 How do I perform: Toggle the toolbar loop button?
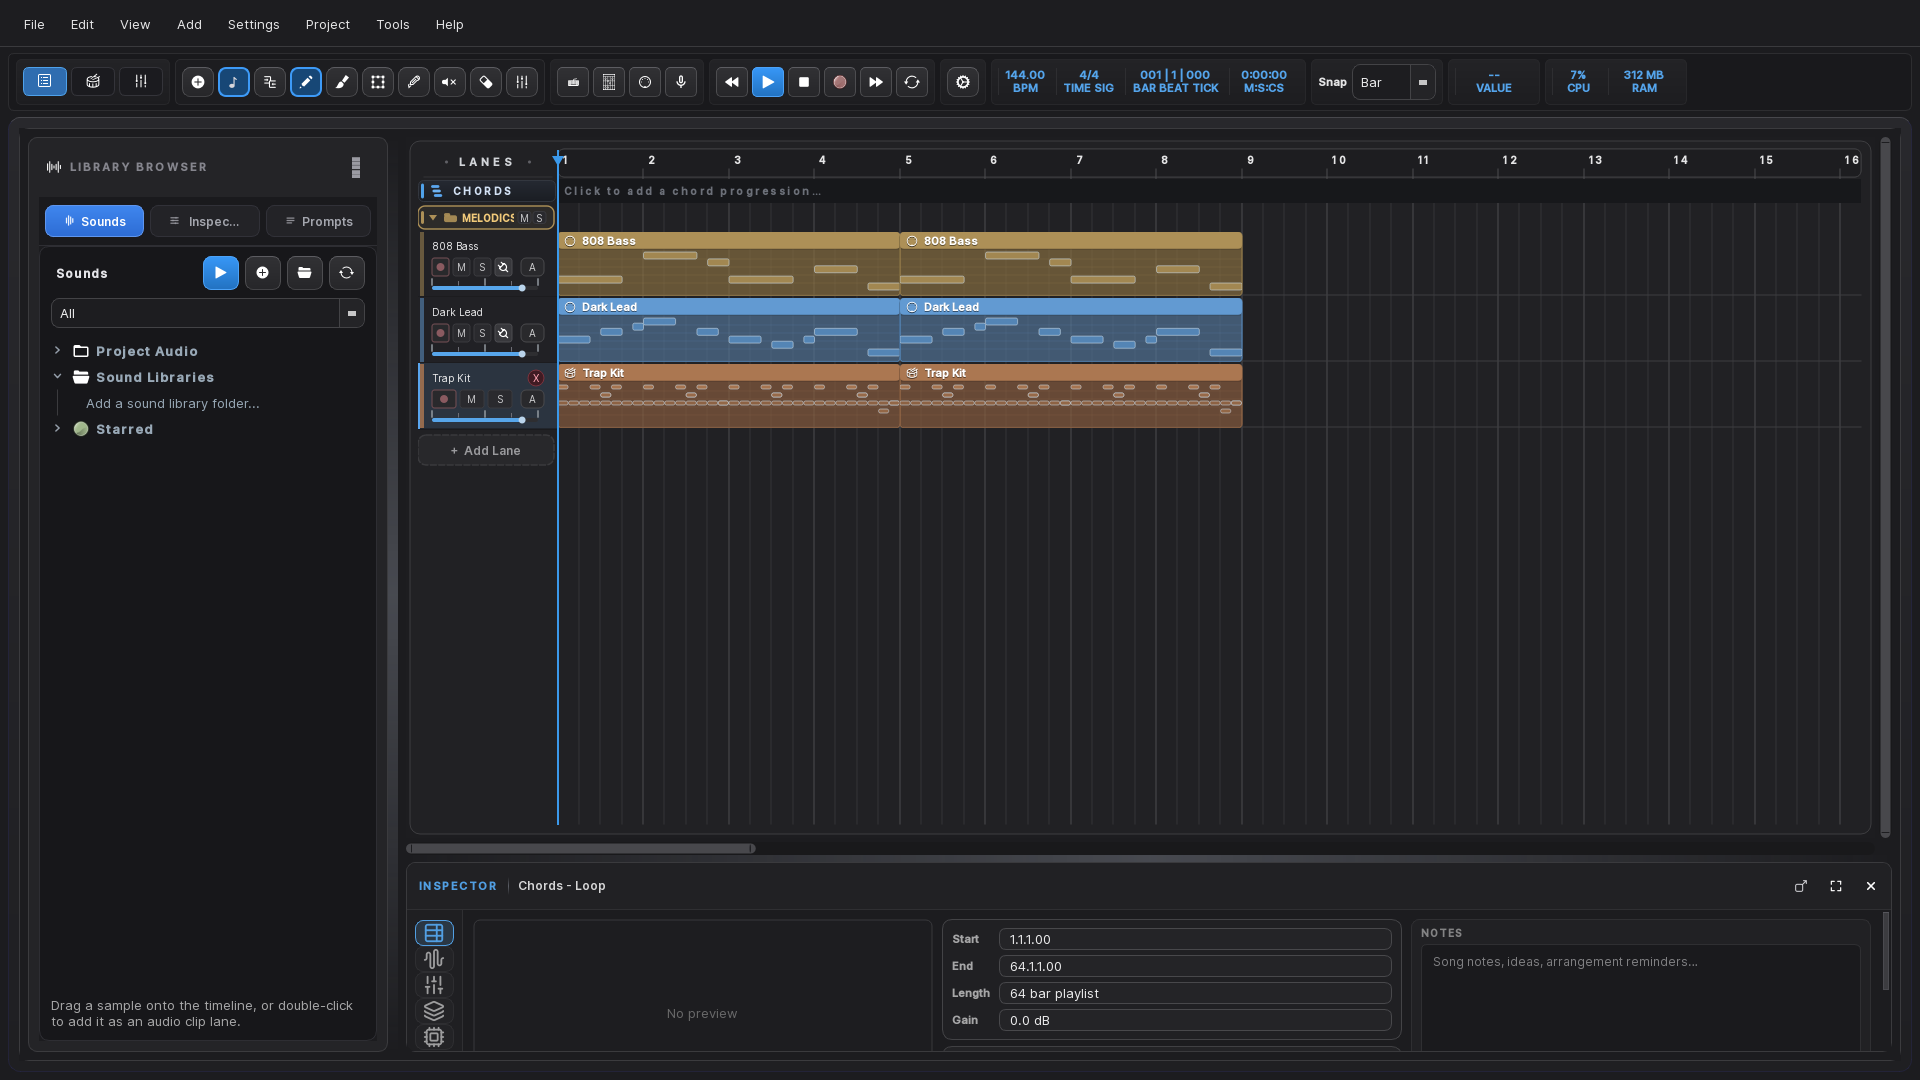tap(912, 82)
